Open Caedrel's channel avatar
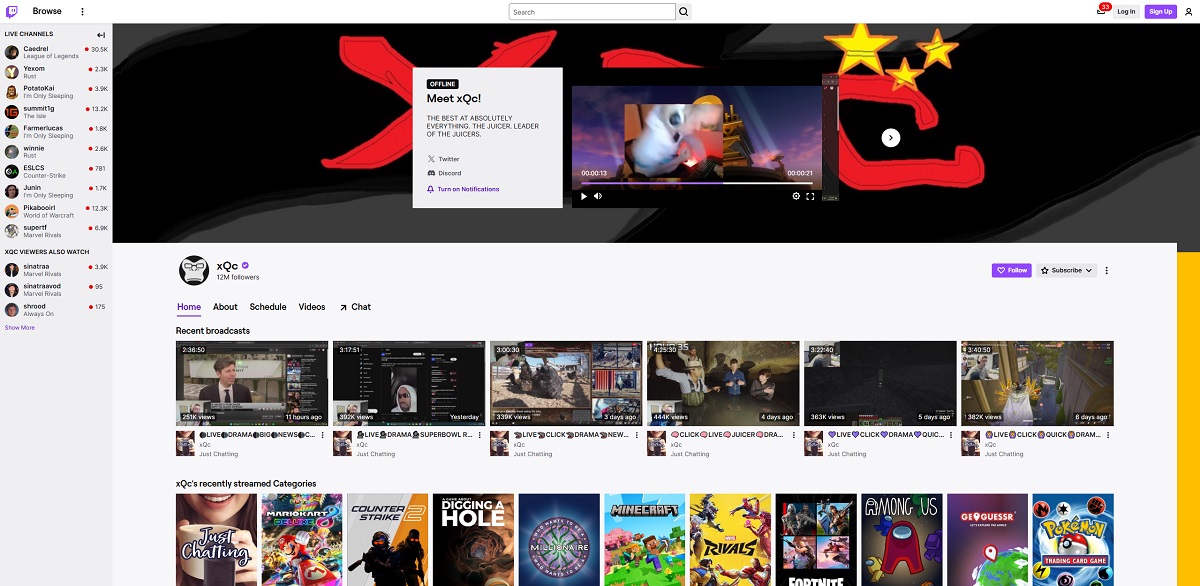Viewport: 1200px width, 586px height. tap(12, 52)
